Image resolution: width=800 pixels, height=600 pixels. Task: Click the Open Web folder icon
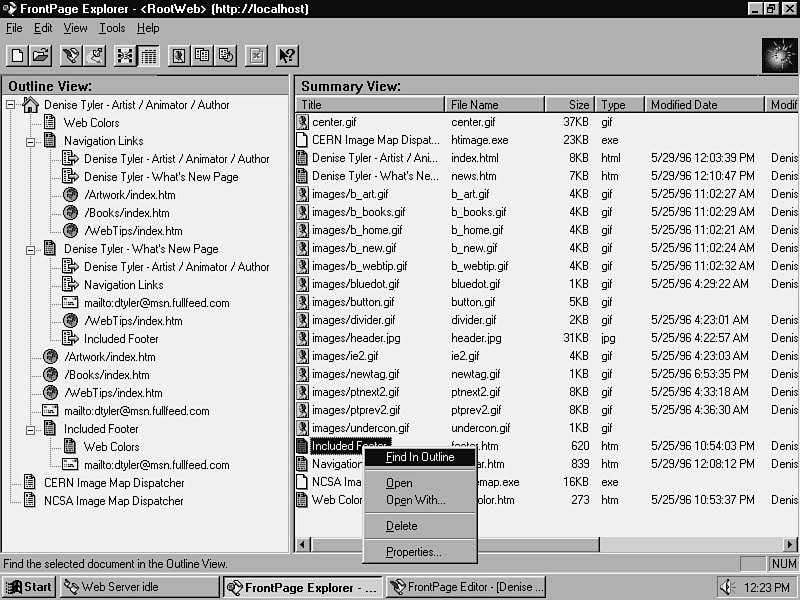(40, 56)
